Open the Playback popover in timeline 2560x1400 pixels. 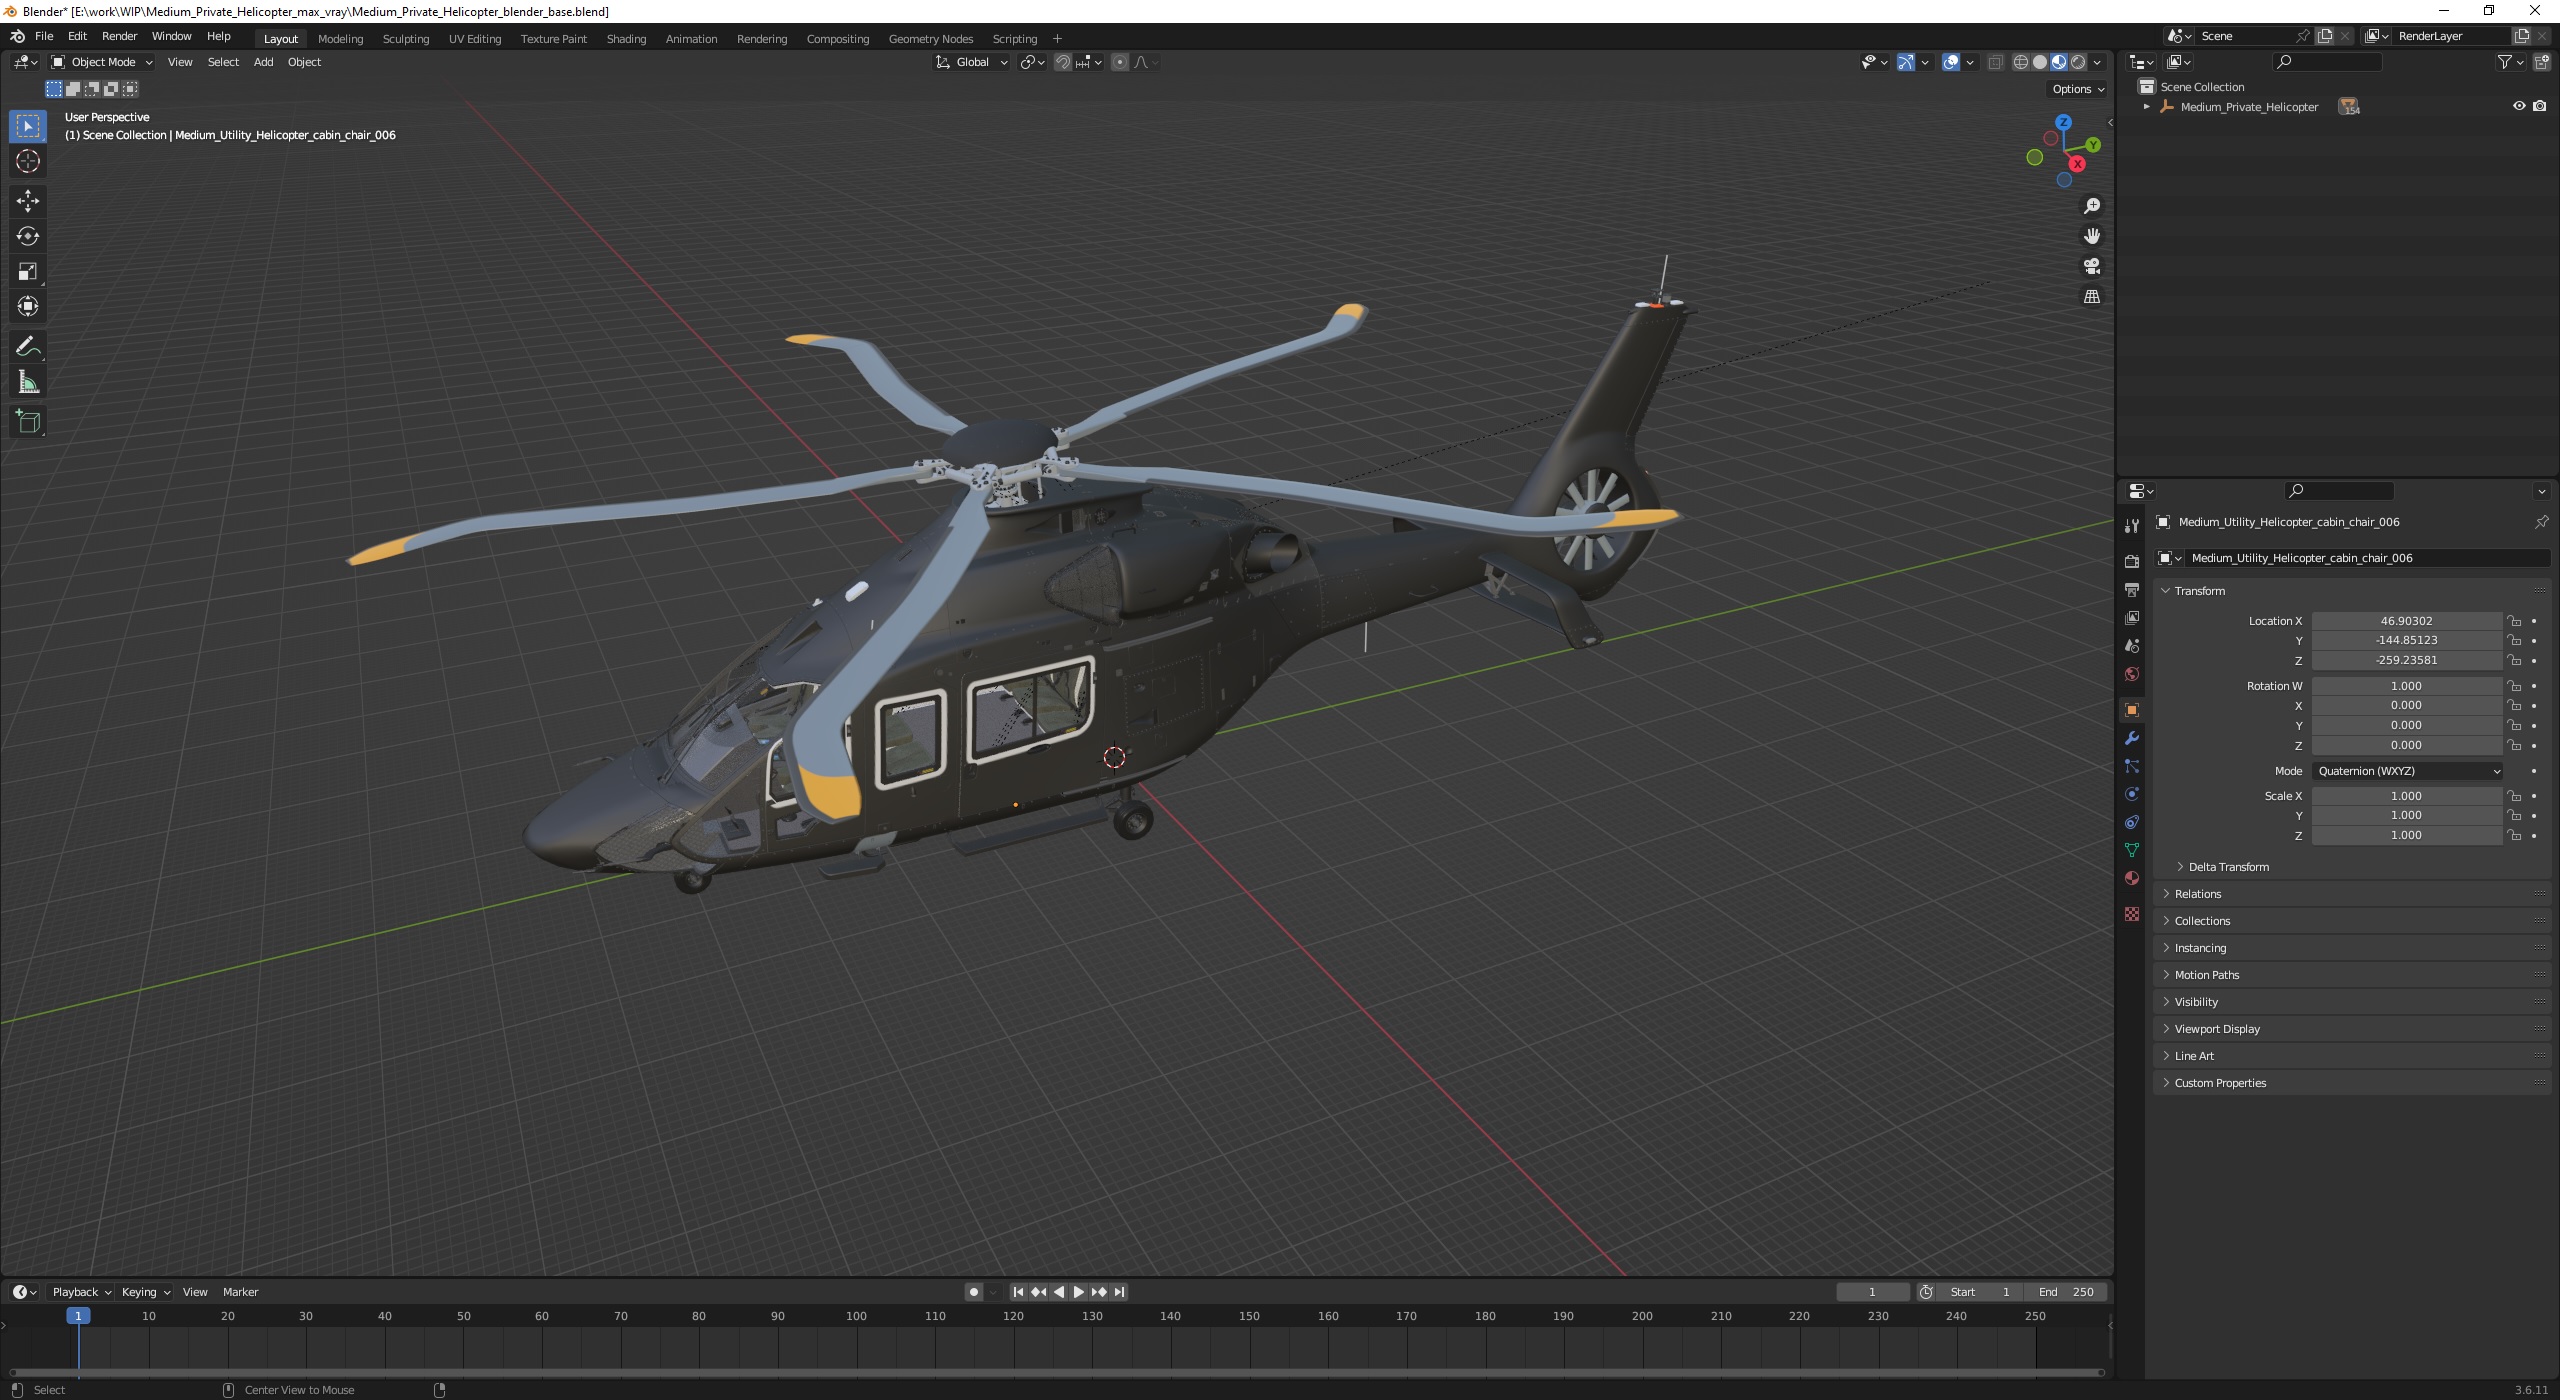coord(81,1292)
